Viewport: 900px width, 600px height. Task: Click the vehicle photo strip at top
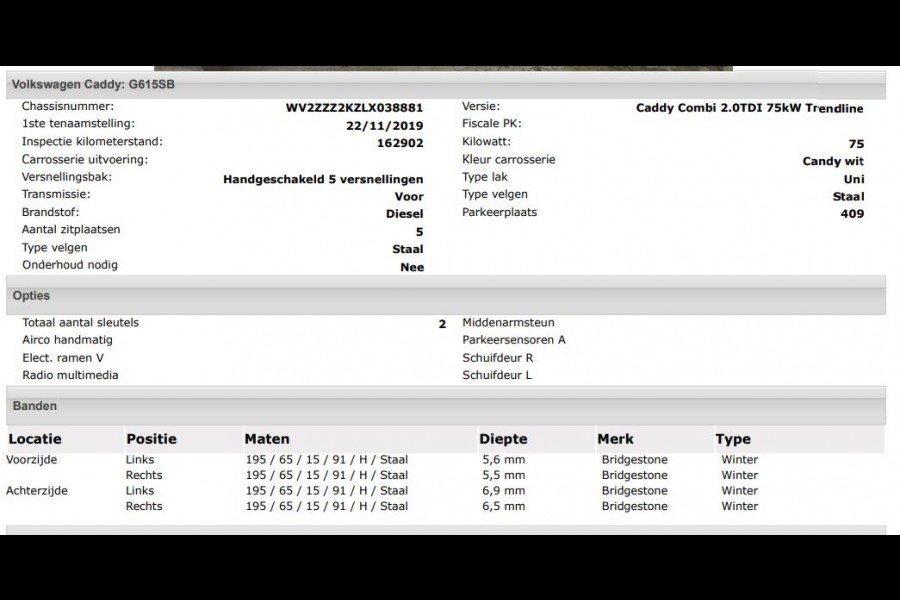click(443, 69)
